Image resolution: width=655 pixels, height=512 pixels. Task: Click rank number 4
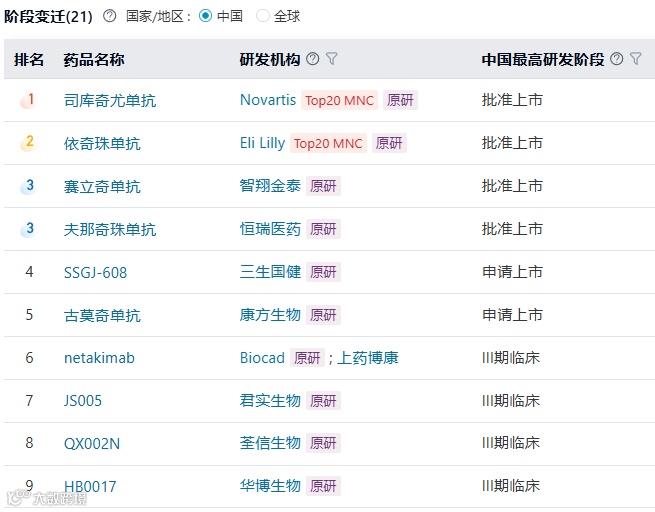tap(29, 272)
